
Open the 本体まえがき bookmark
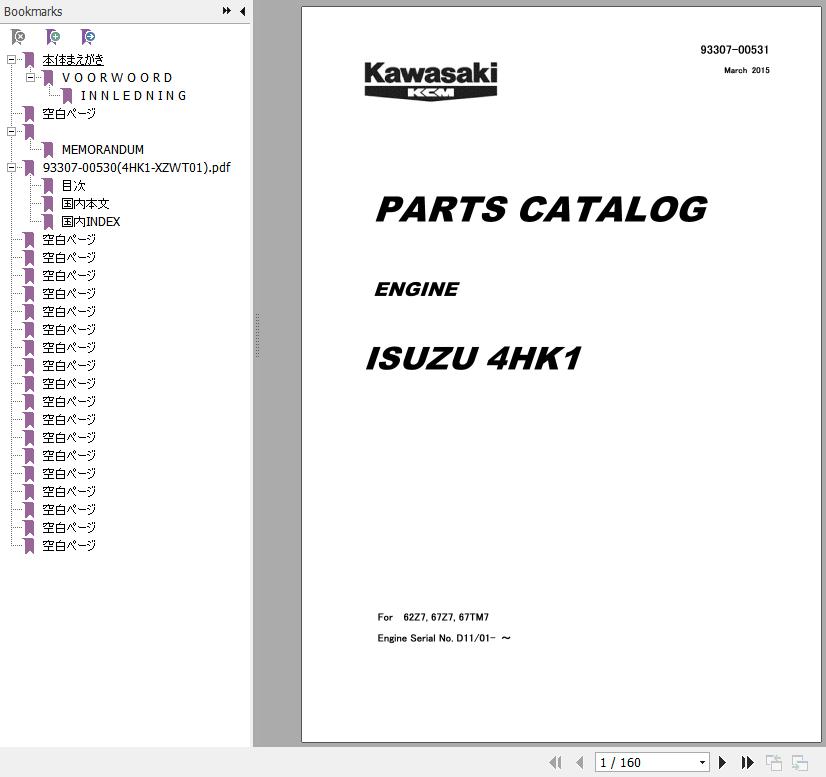click(x=73, y=60)
